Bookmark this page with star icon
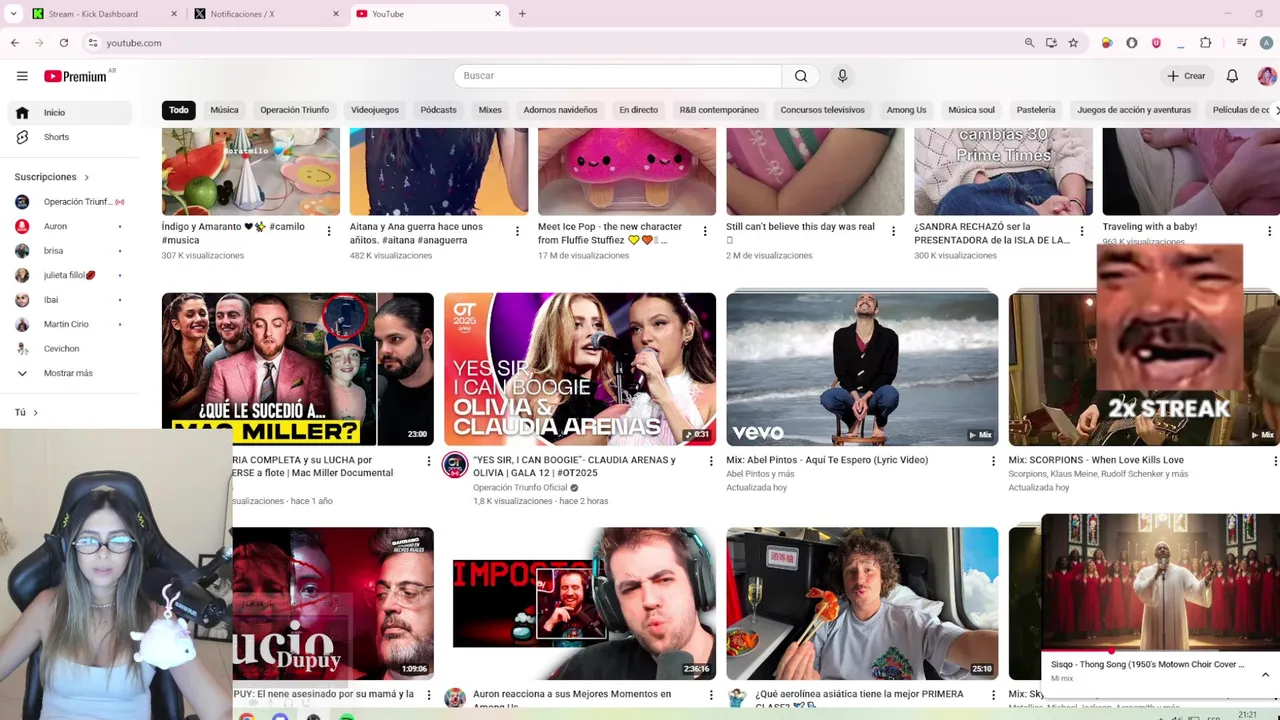This screenshot has height=720, width=1280. point(1073,43)
